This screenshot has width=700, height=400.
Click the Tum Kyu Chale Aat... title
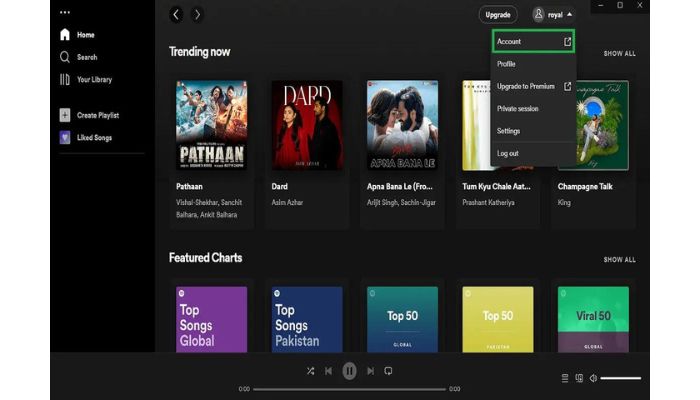pos(496,187)
